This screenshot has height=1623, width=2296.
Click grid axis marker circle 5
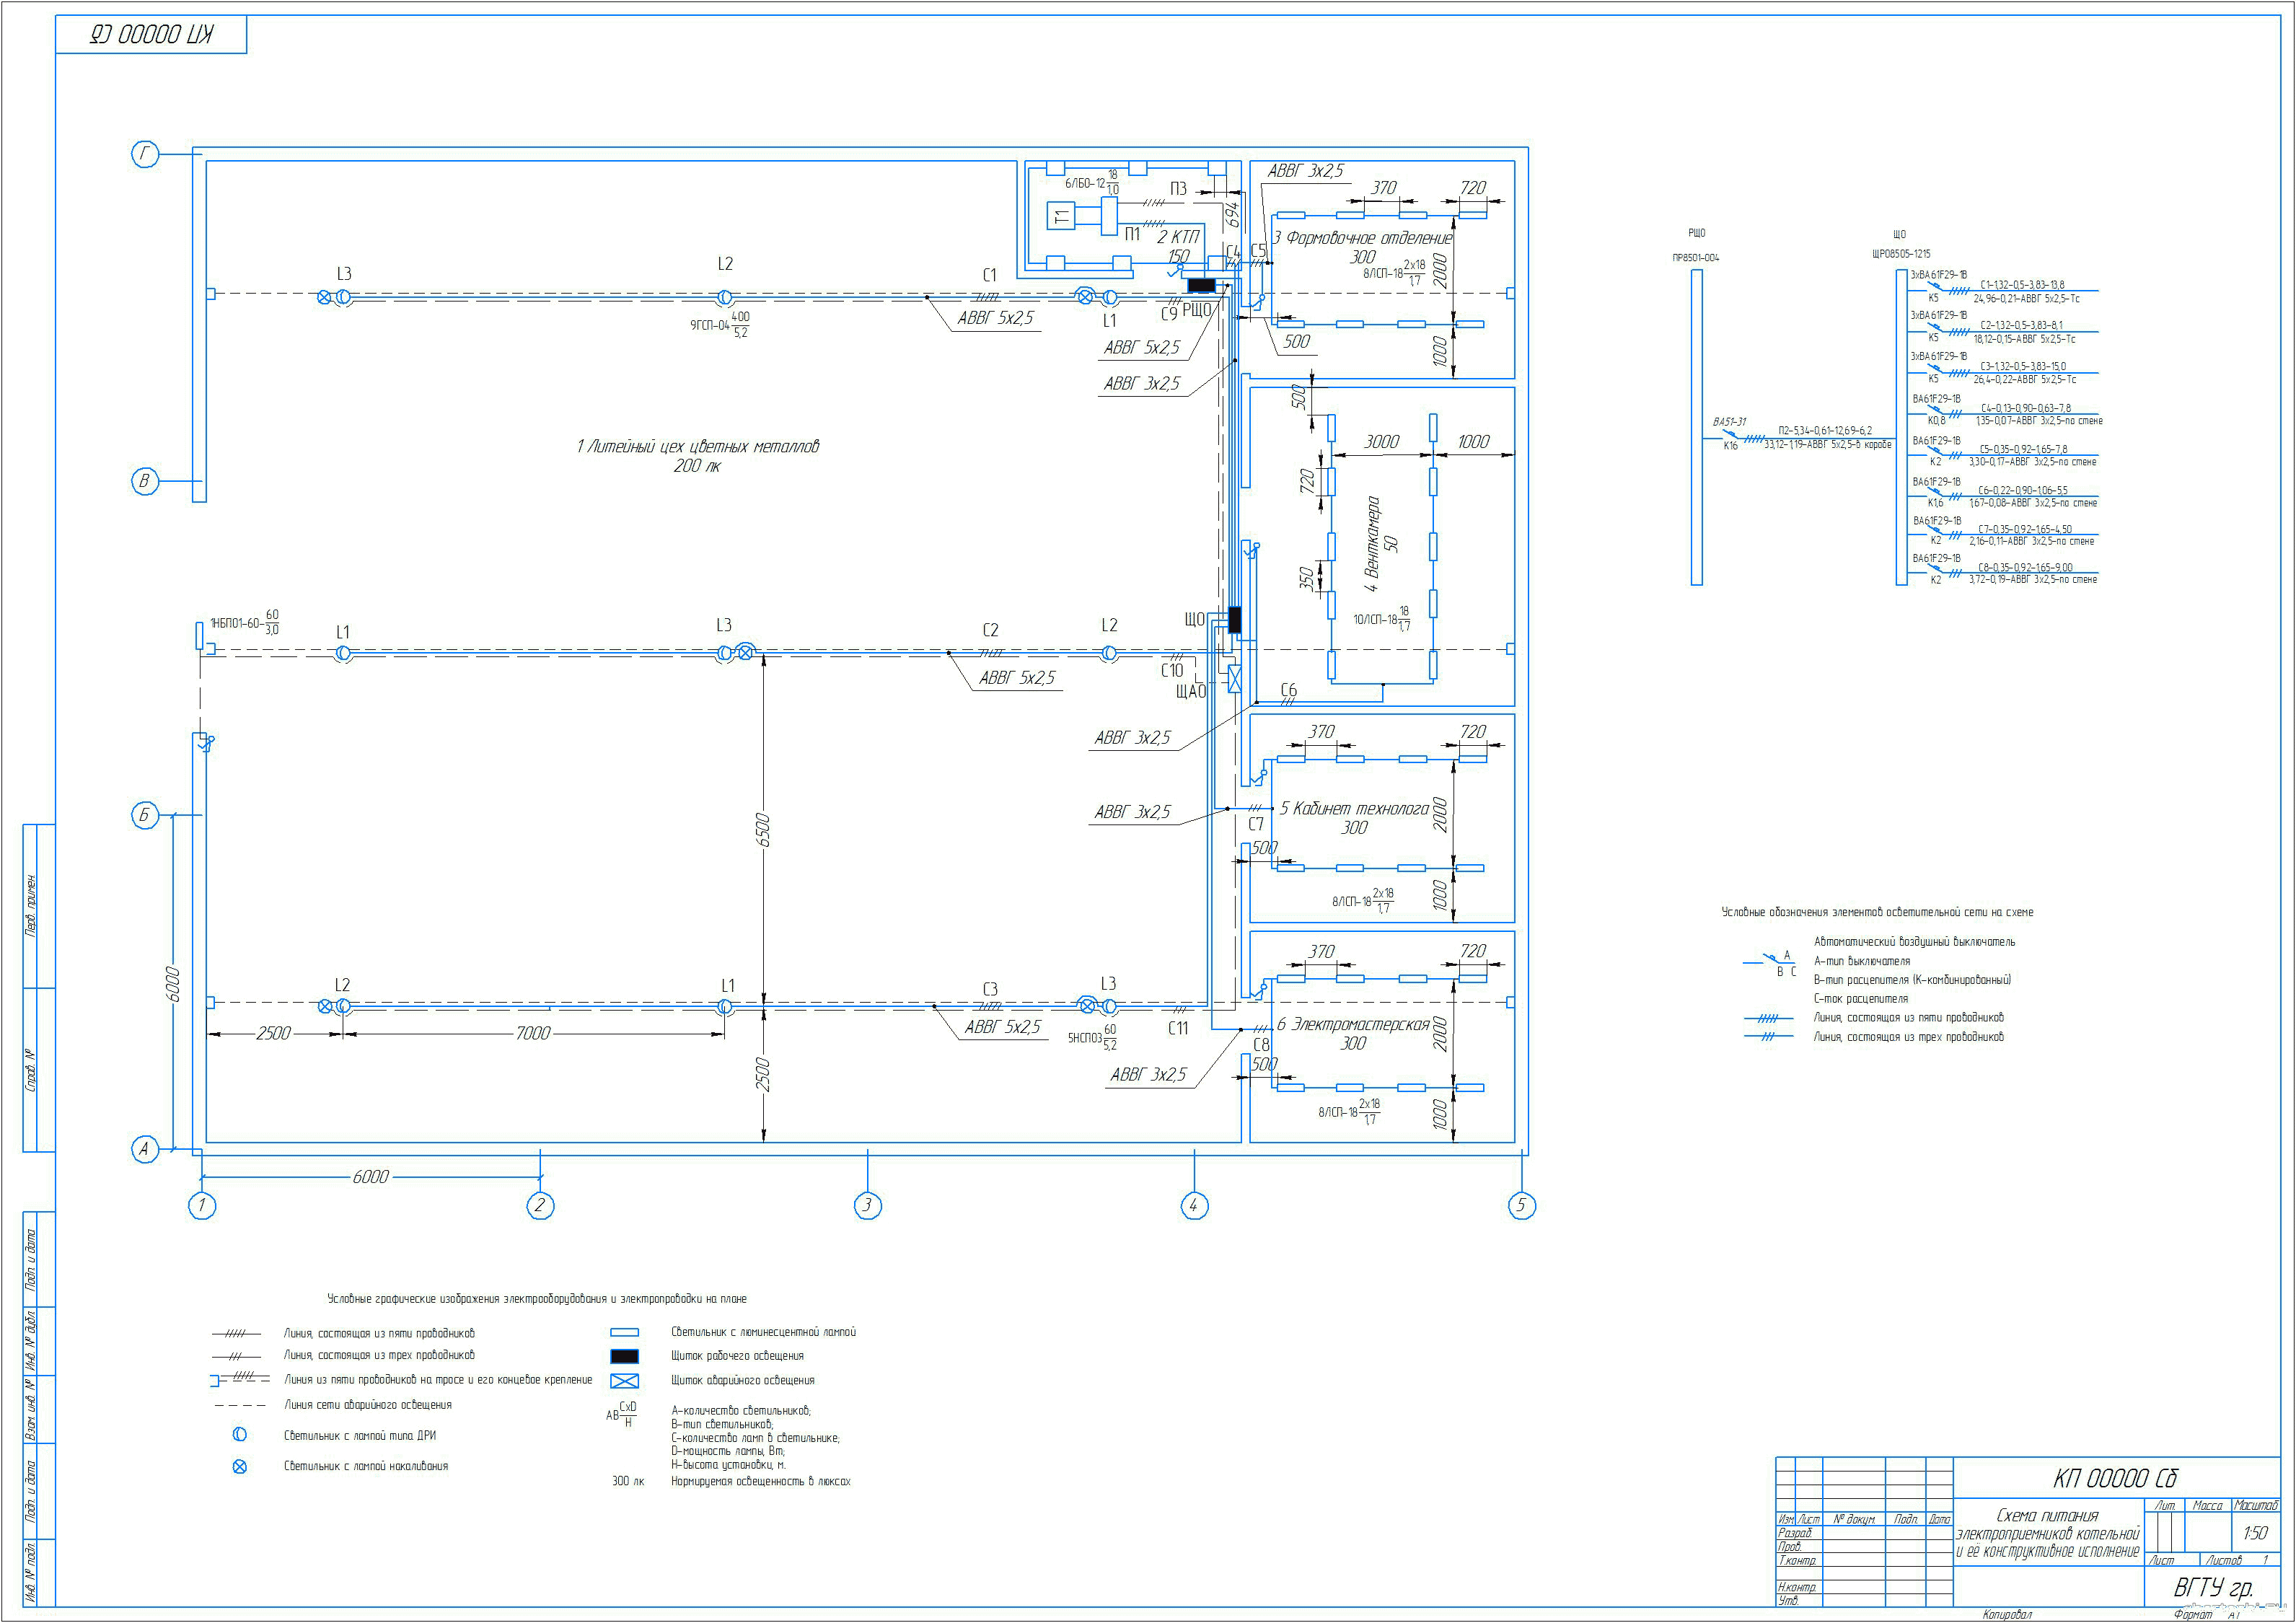click(1521, 1205)
